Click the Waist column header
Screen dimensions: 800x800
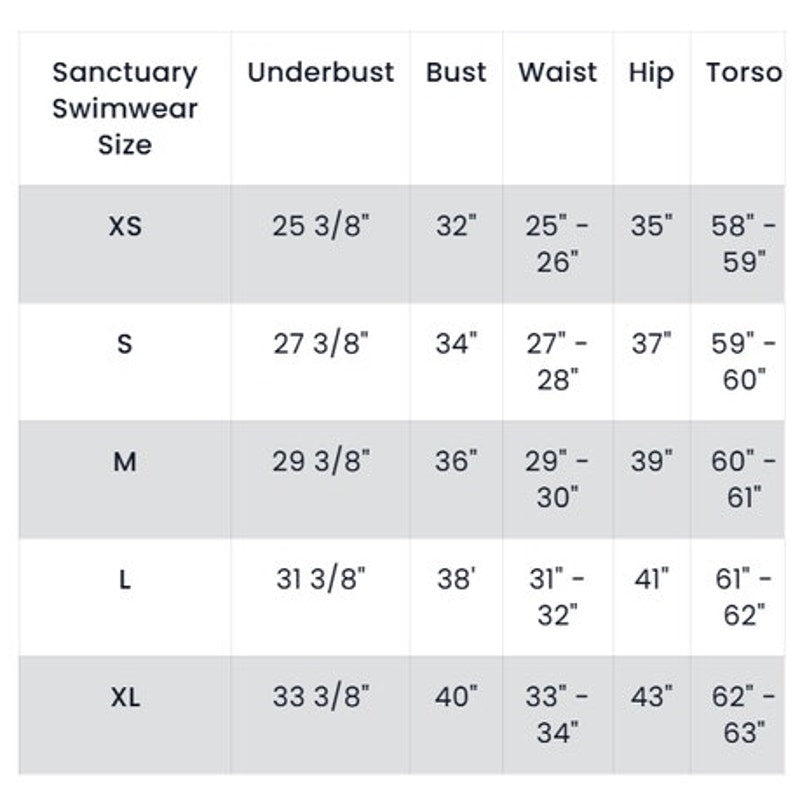click(x=557, y=73)
